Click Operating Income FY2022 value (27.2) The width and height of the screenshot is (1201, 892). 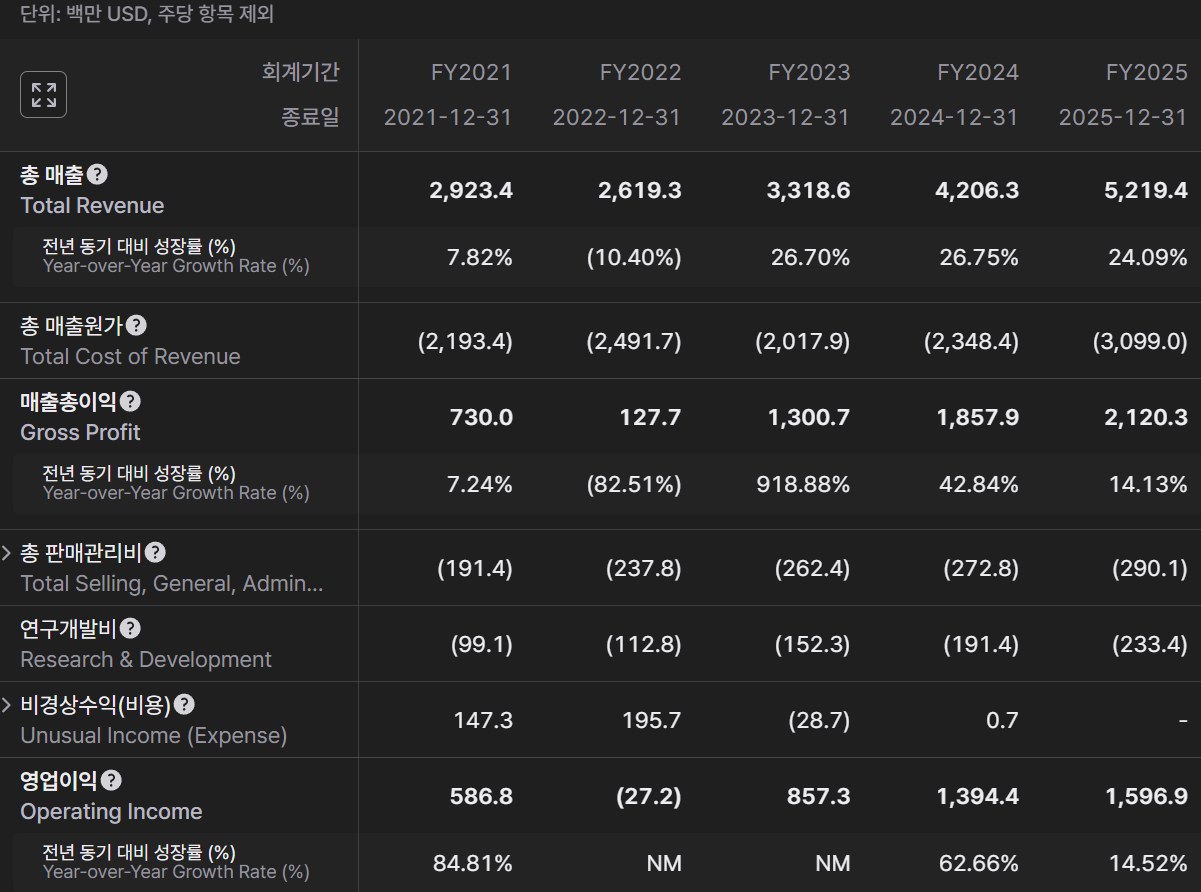tap(651, 796)
